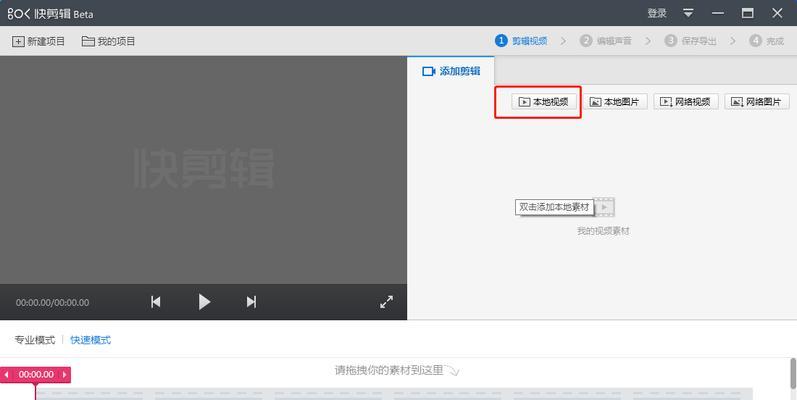
Task: Click the 我的视频素材 label
Action: (x=603, y=231)
